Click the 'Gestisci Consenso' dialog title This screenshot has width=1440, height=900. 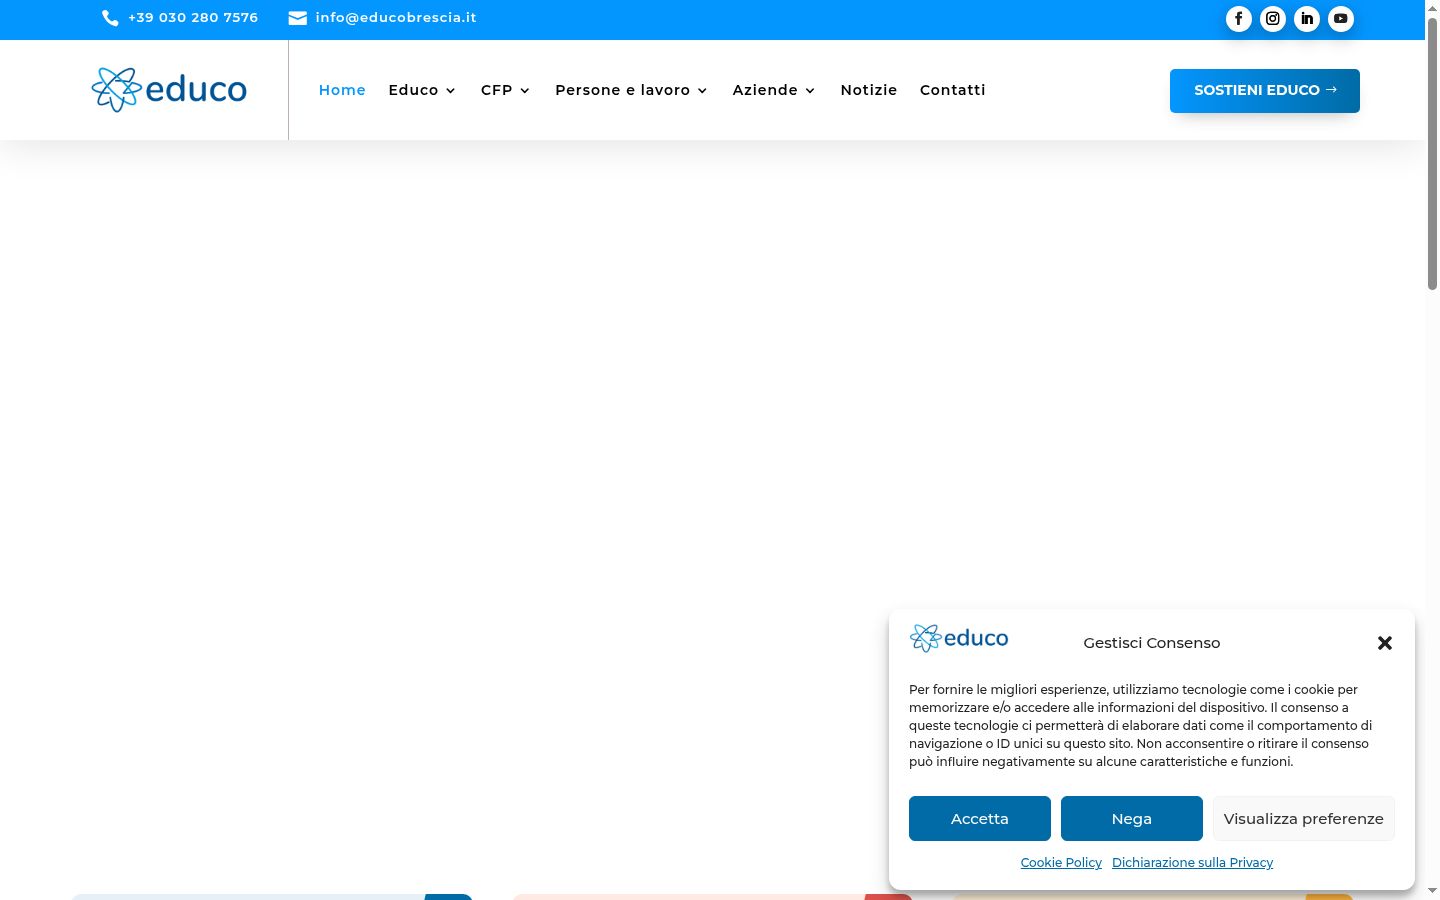click(x=1152, y=643)
